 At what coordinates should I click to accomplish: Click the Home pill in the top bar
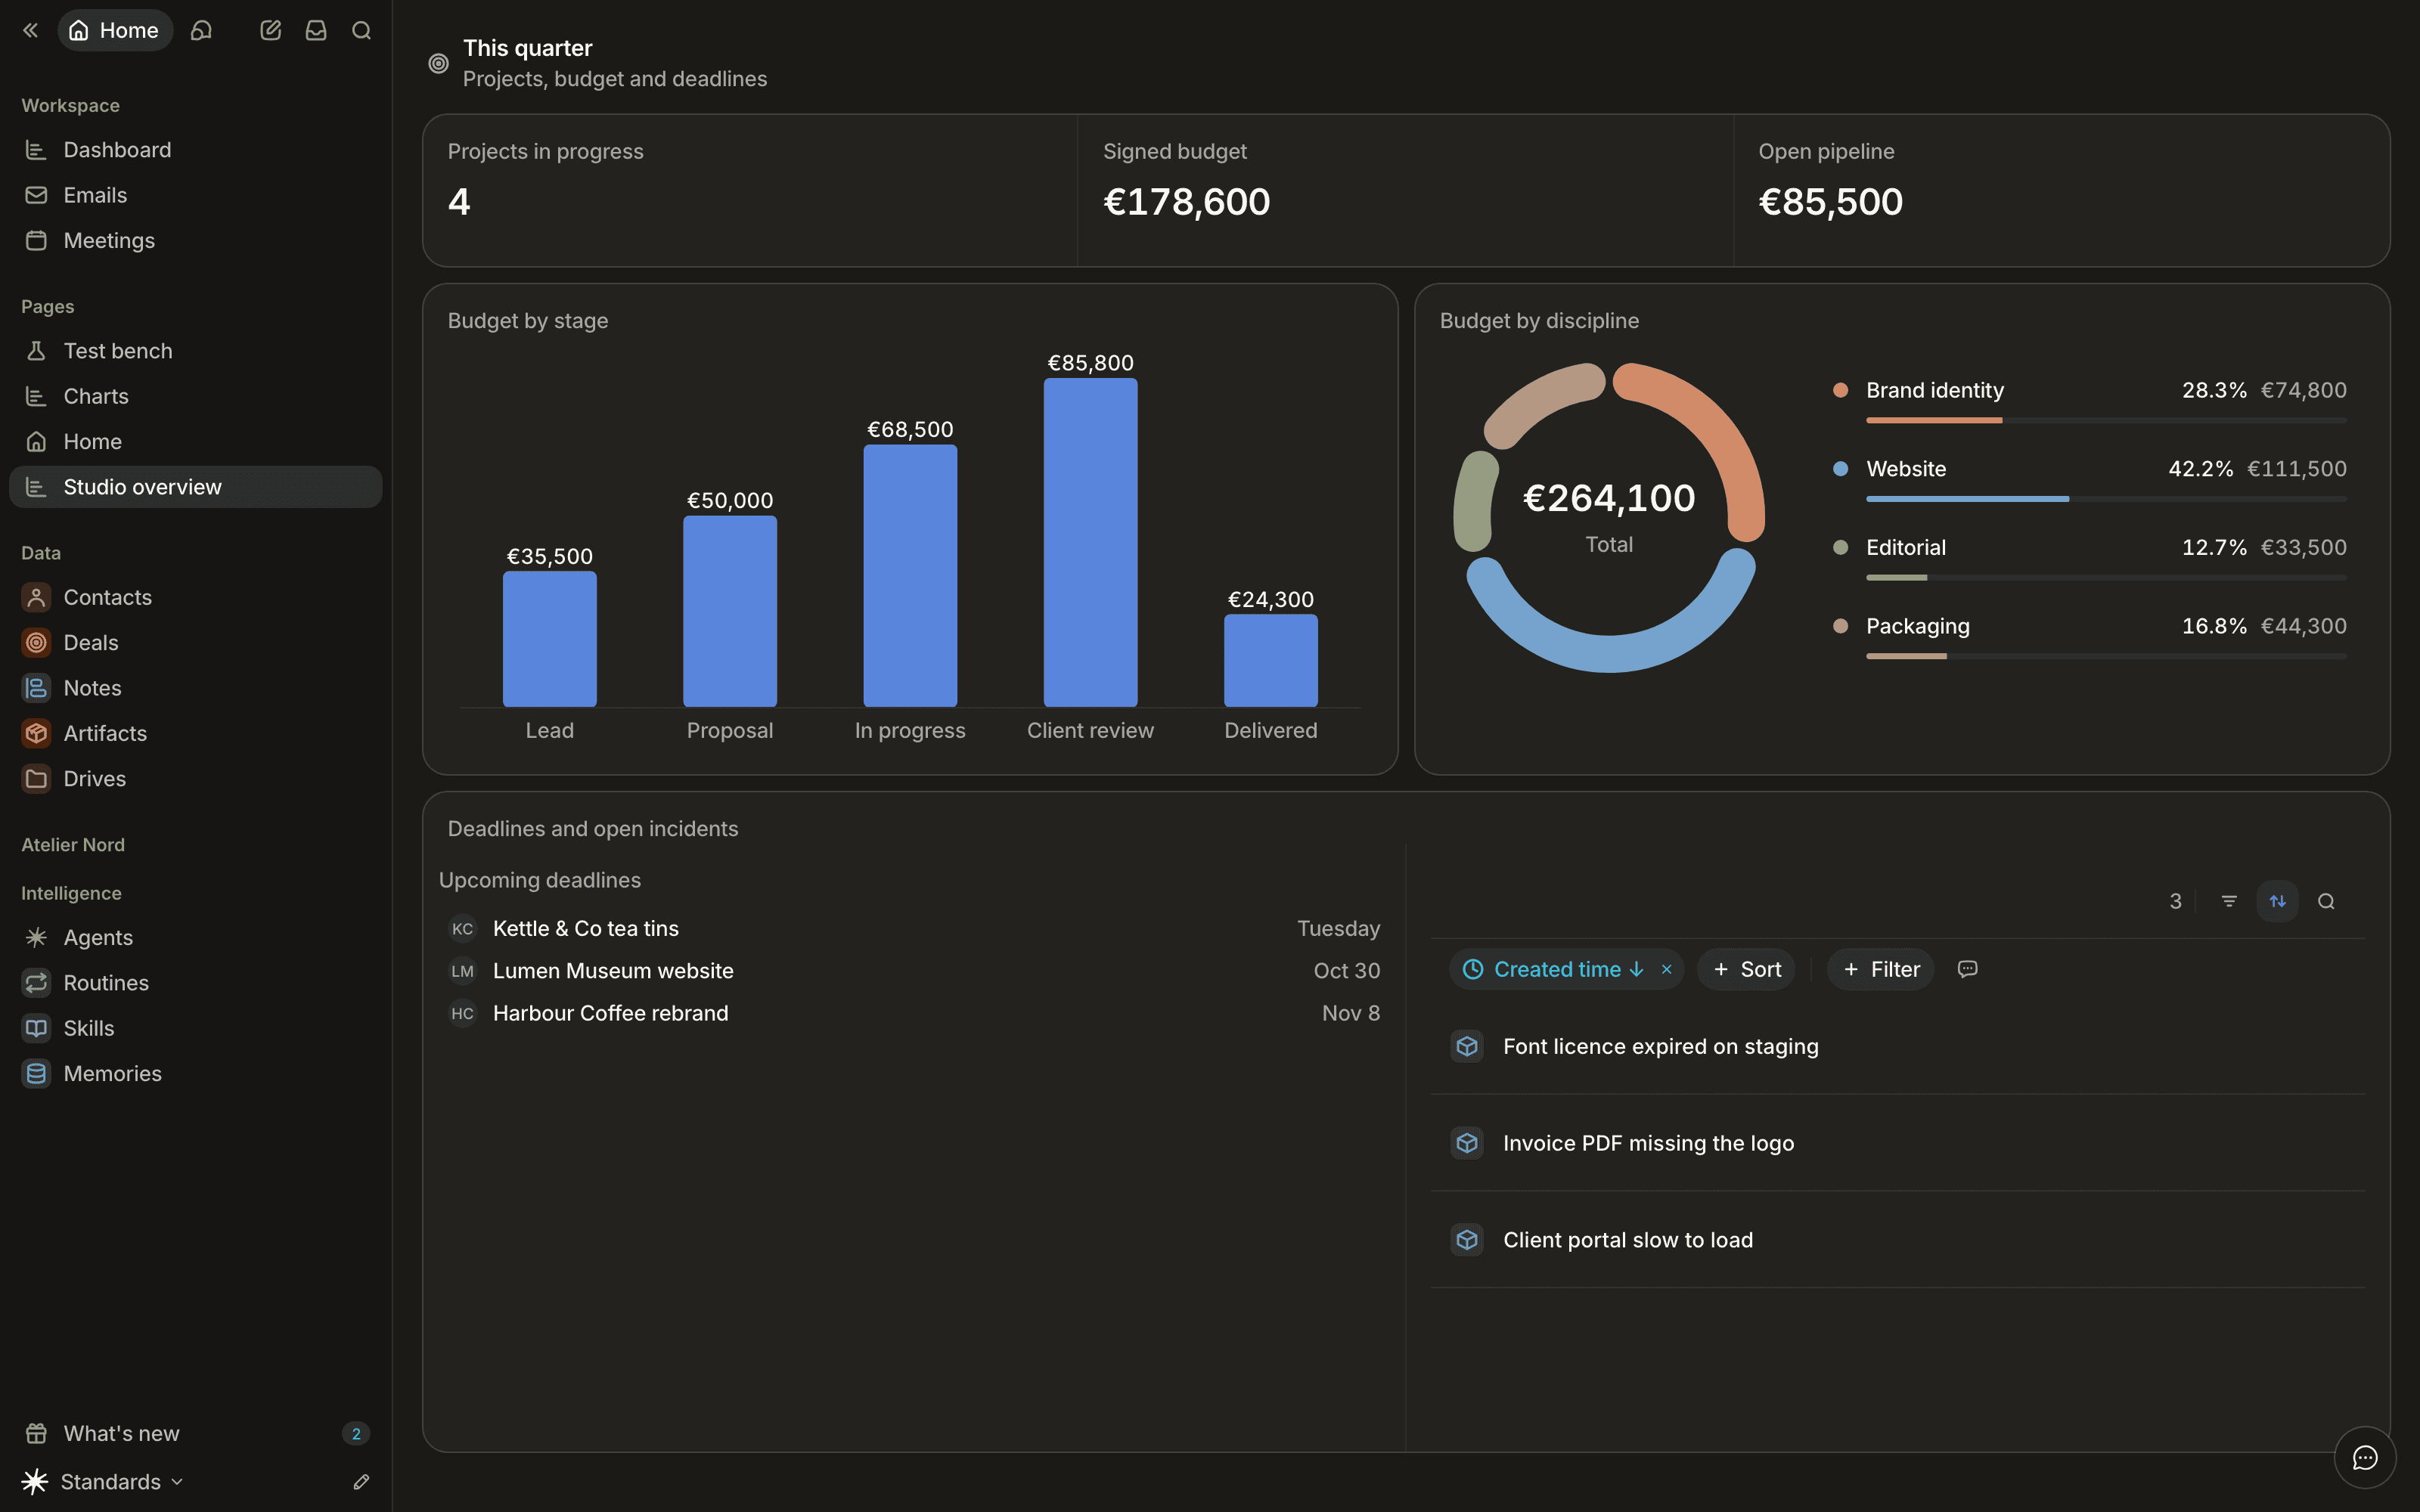[114, 30]
